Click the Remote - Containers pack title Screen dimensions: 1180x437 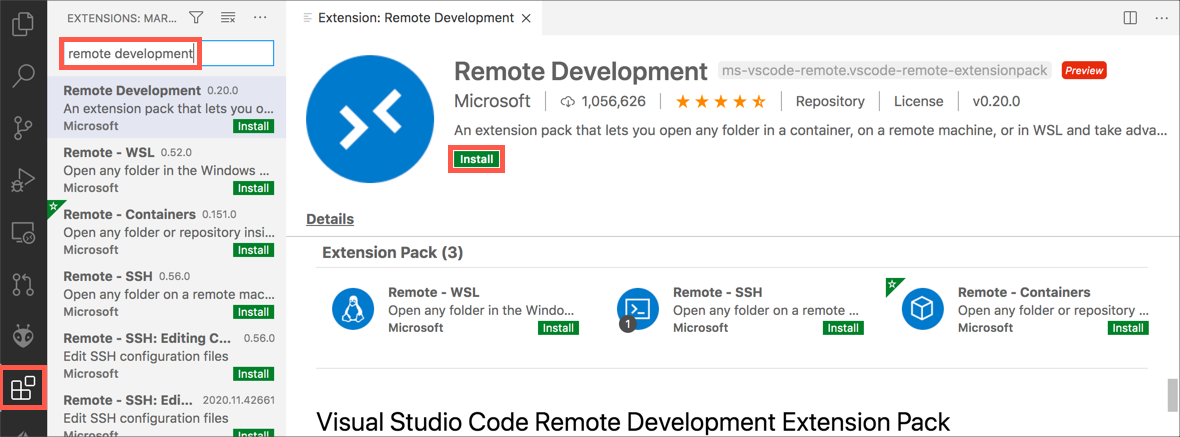1024,292
